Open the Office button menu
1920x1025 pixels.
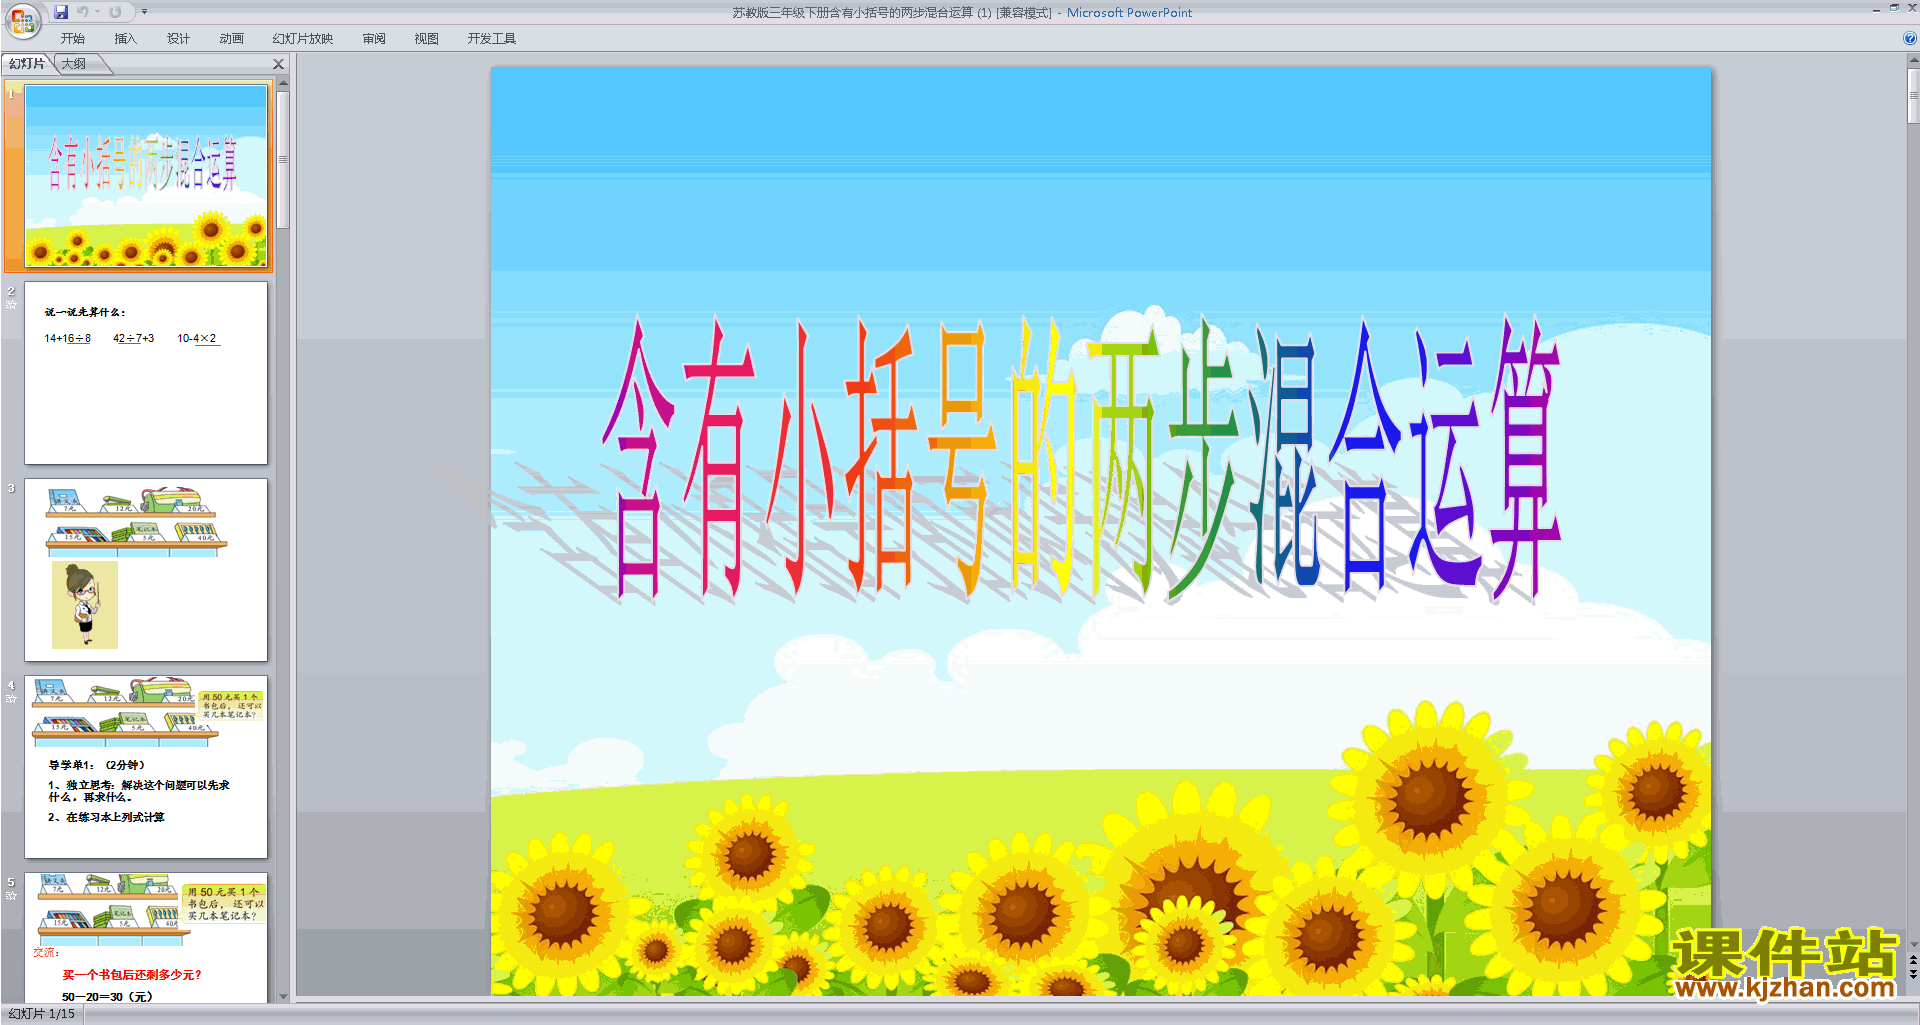pyautogui.click(x=22, y=20)
